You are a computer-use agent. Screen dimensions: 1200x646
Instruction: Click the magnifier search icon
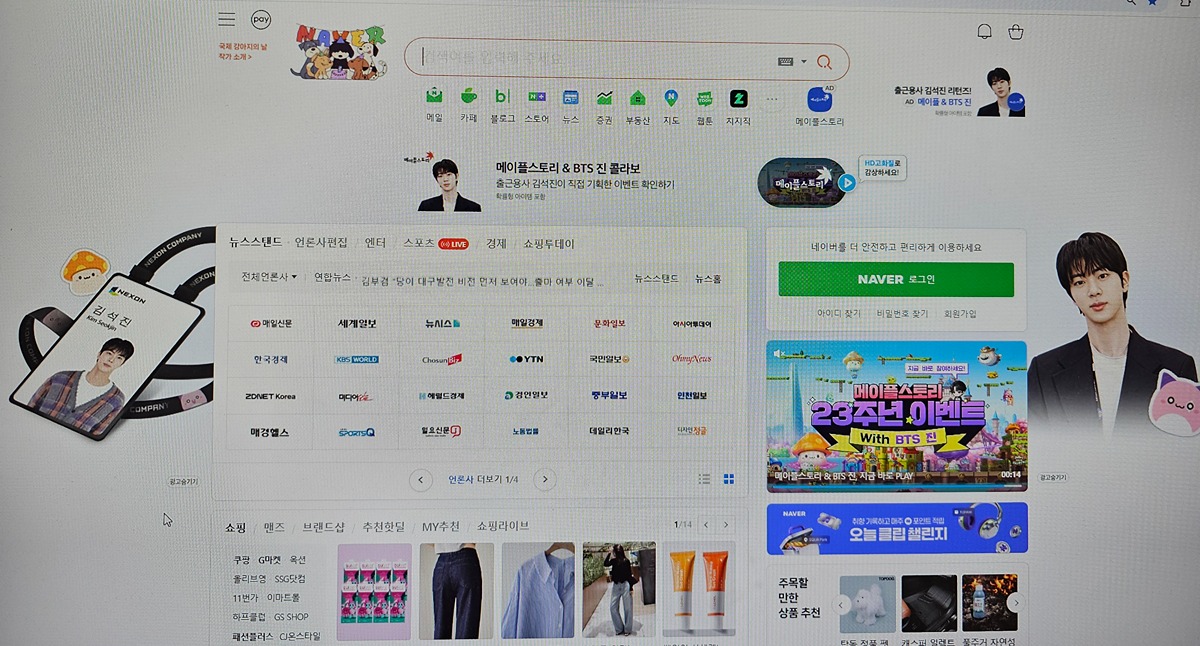[x=824, y=62]
